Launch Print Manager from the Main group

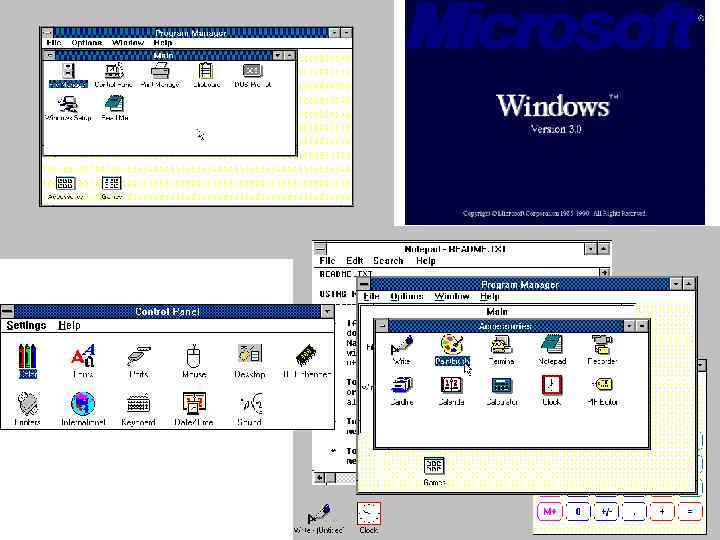[x=160, y=75]
